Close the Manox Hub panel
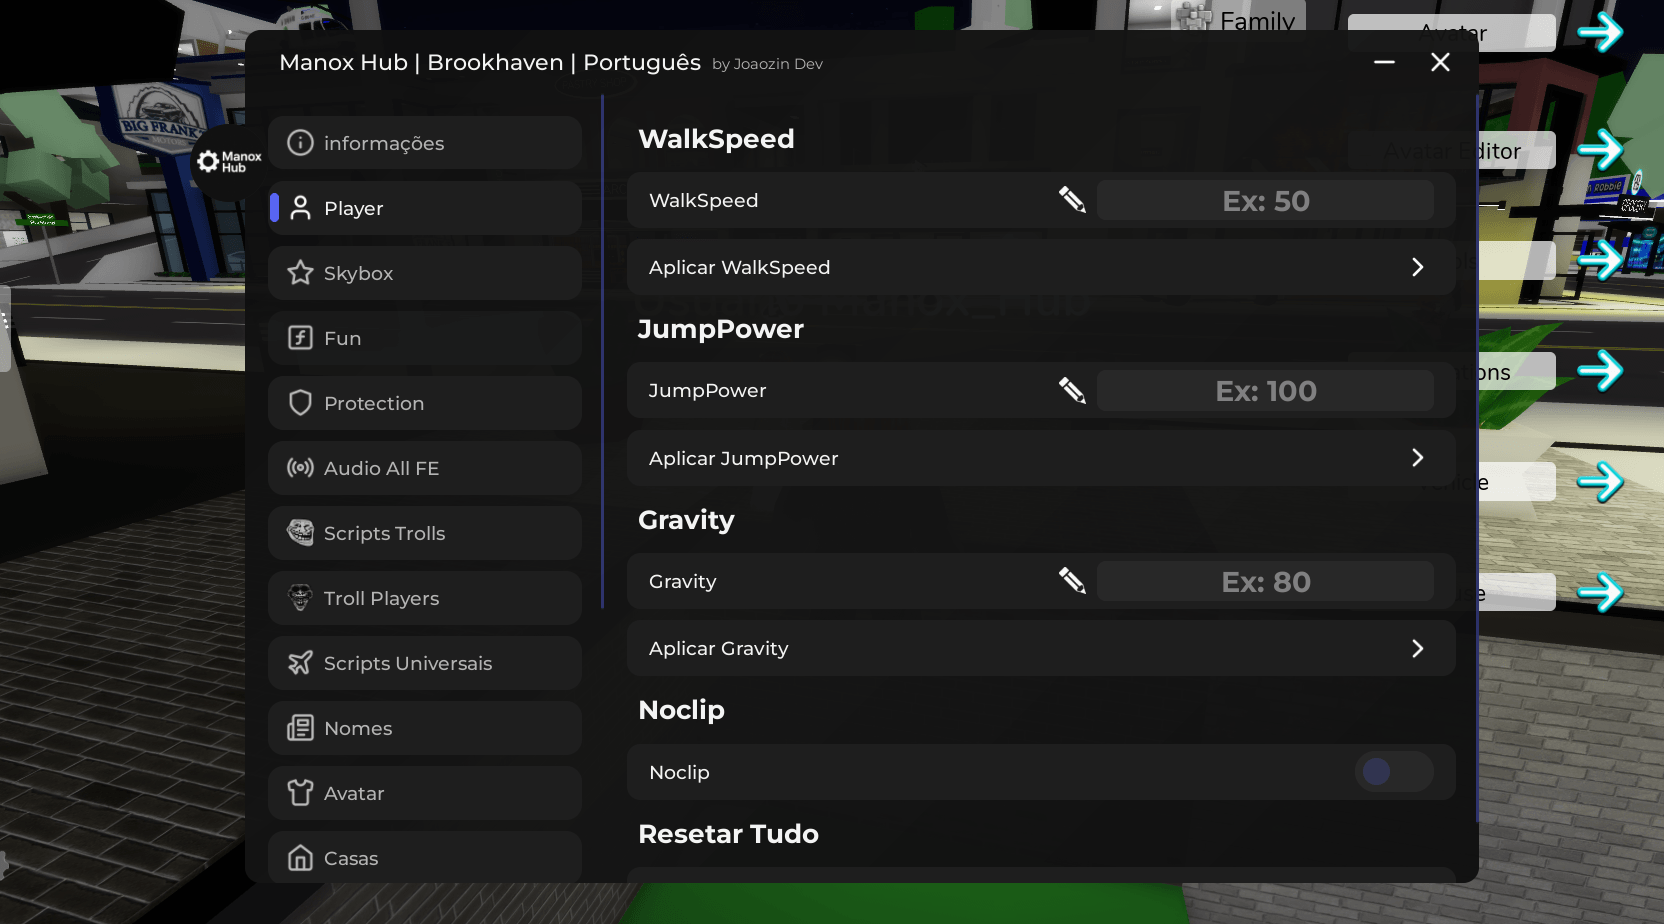 coord(1440,62)
